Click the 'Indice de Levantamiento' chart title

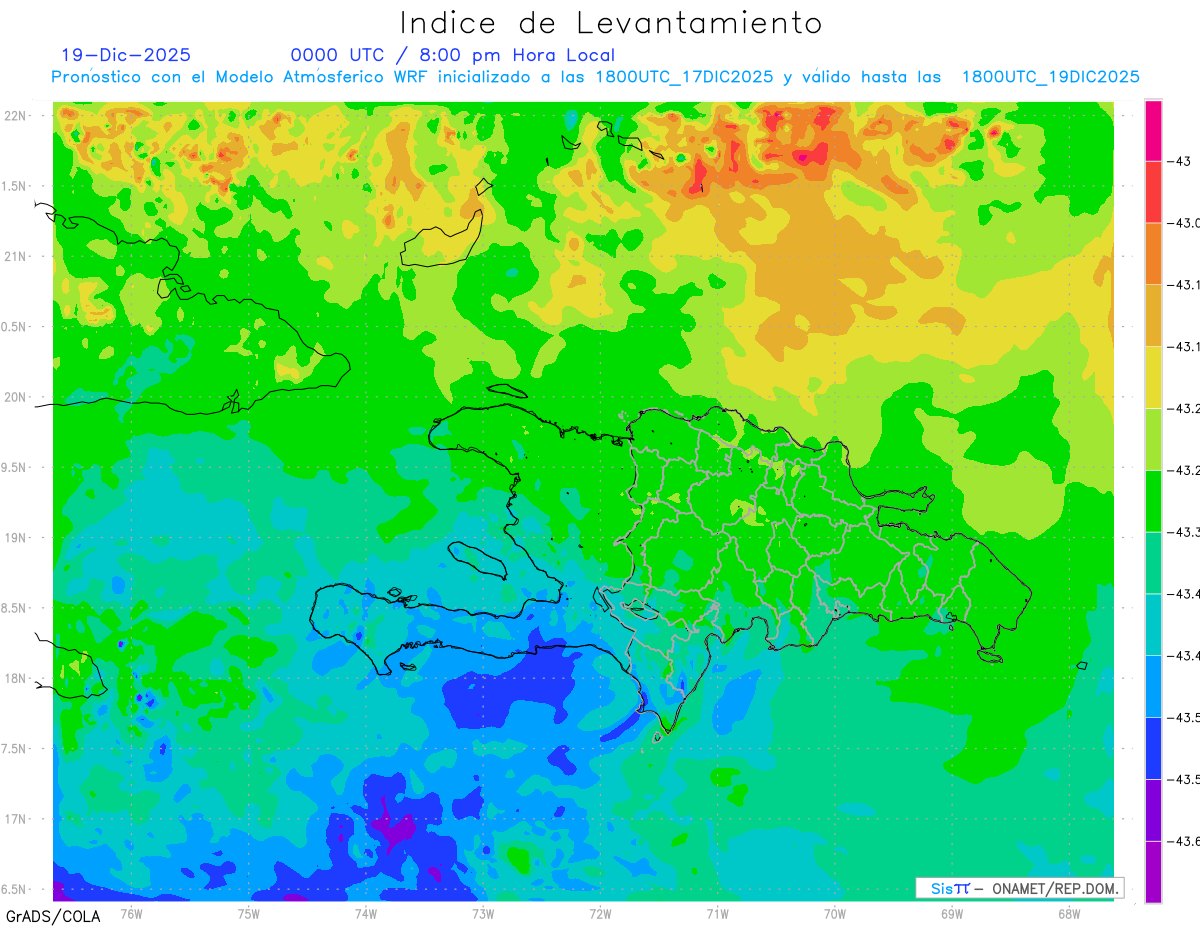(x=610, y=22)
